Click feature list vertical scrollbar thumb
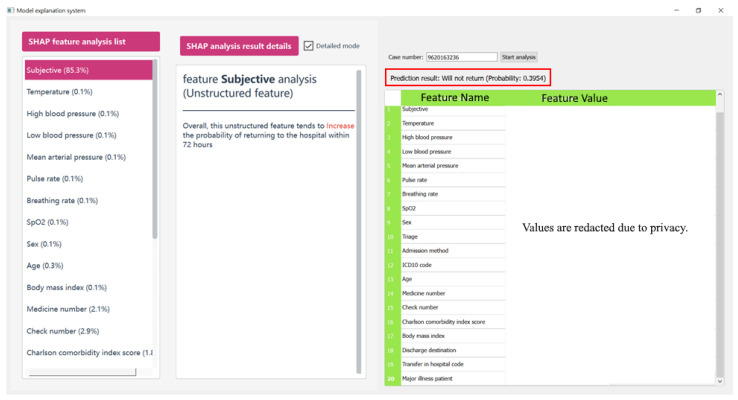738x400 pixels. (155, 148)
